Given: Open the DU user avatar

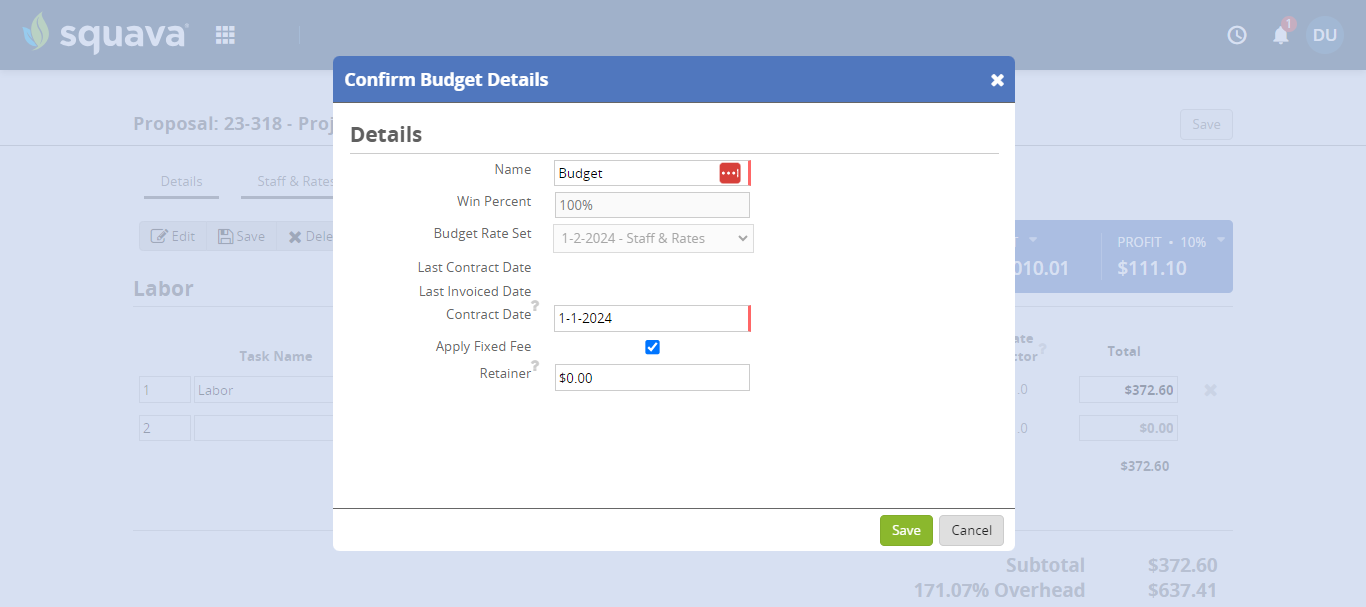Looking at the screenshot, I should (1324, 34).
